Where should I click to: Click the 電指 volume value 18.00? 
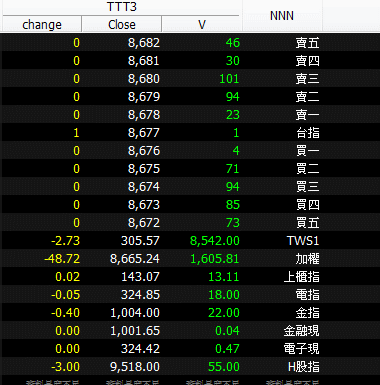224,295
